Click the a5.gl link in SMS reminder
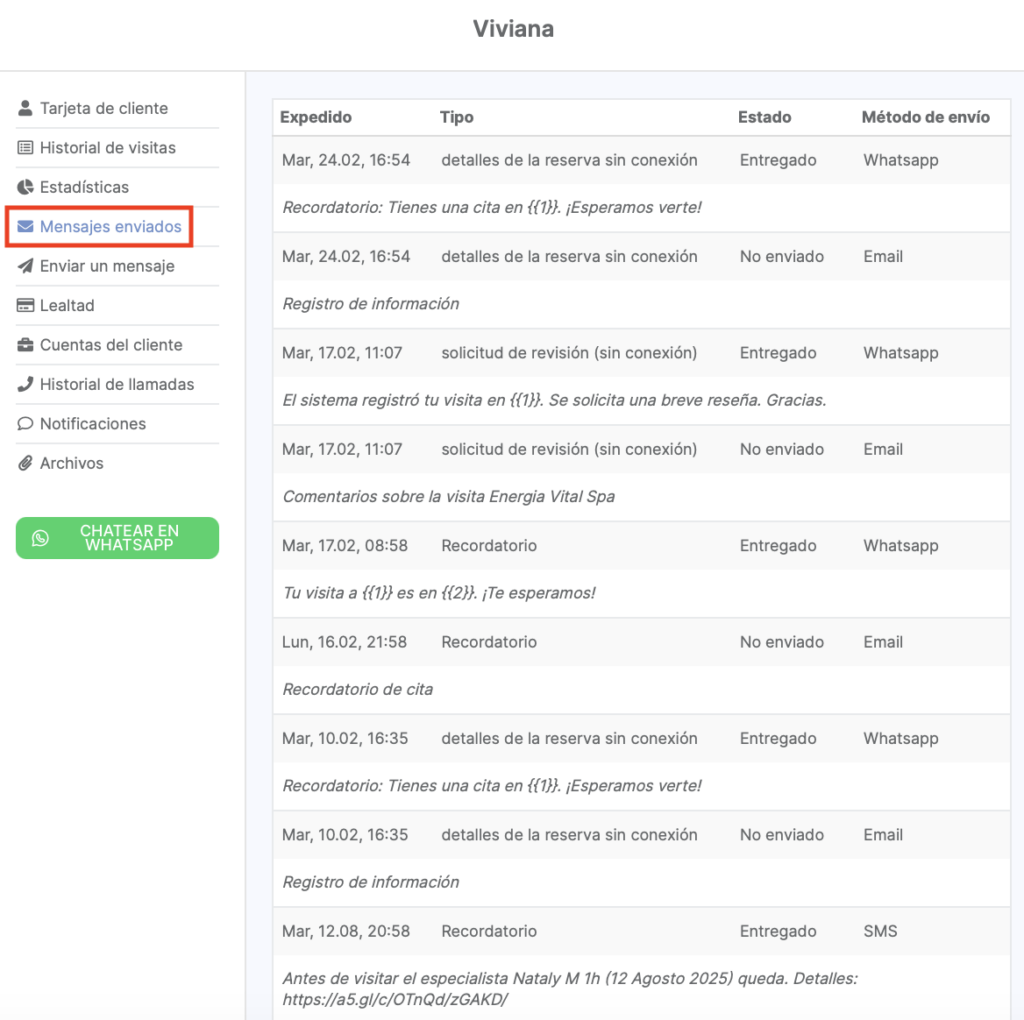This screenshot has width=1024, height=1020. [395, 999]
